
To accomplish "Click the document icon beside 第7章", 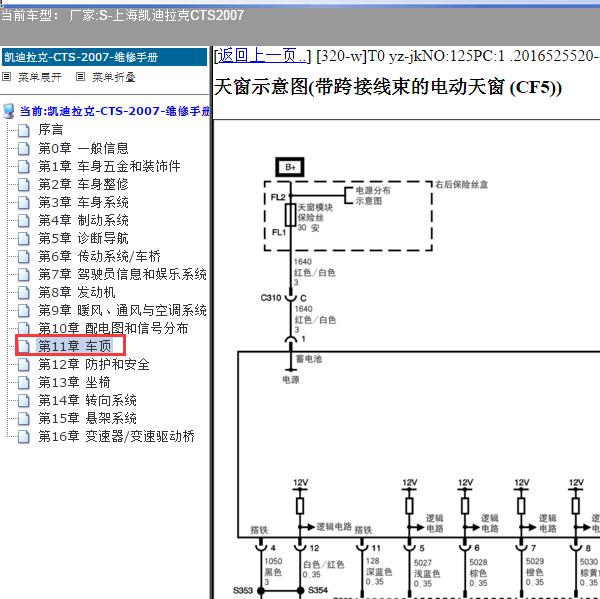I will point(24,275).
